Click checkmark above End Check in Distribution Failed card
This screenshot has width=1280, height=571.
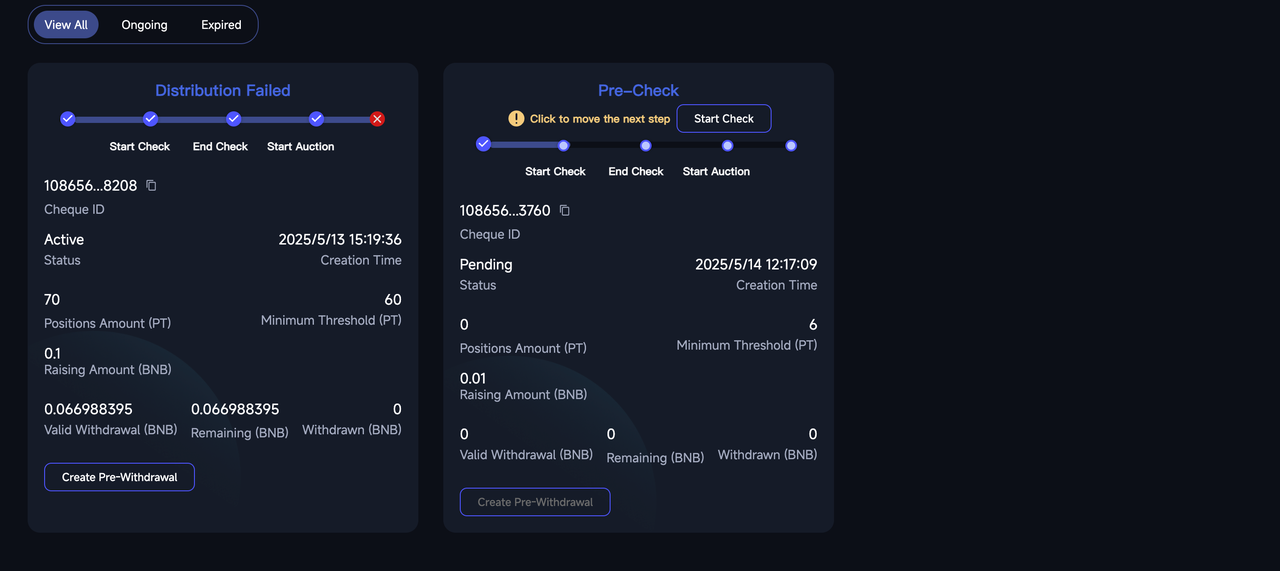click(x=234, y=119)
